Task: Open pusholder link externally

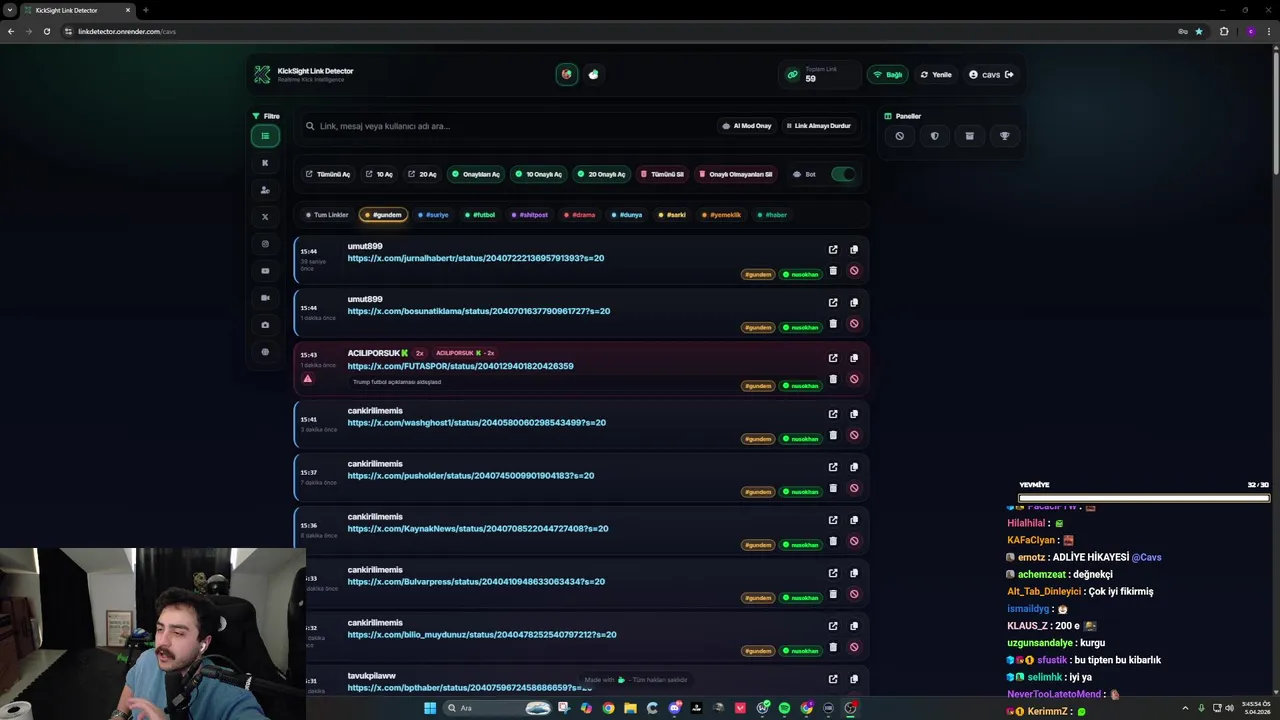Action: pos(833,467)
